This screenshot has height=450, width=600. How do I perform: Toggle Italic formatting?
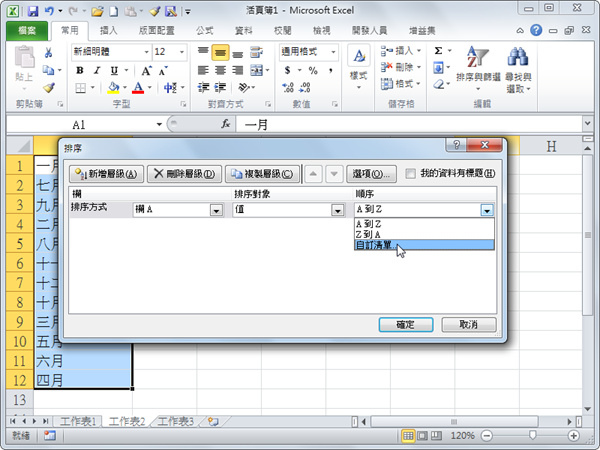[x=97, y=70]
